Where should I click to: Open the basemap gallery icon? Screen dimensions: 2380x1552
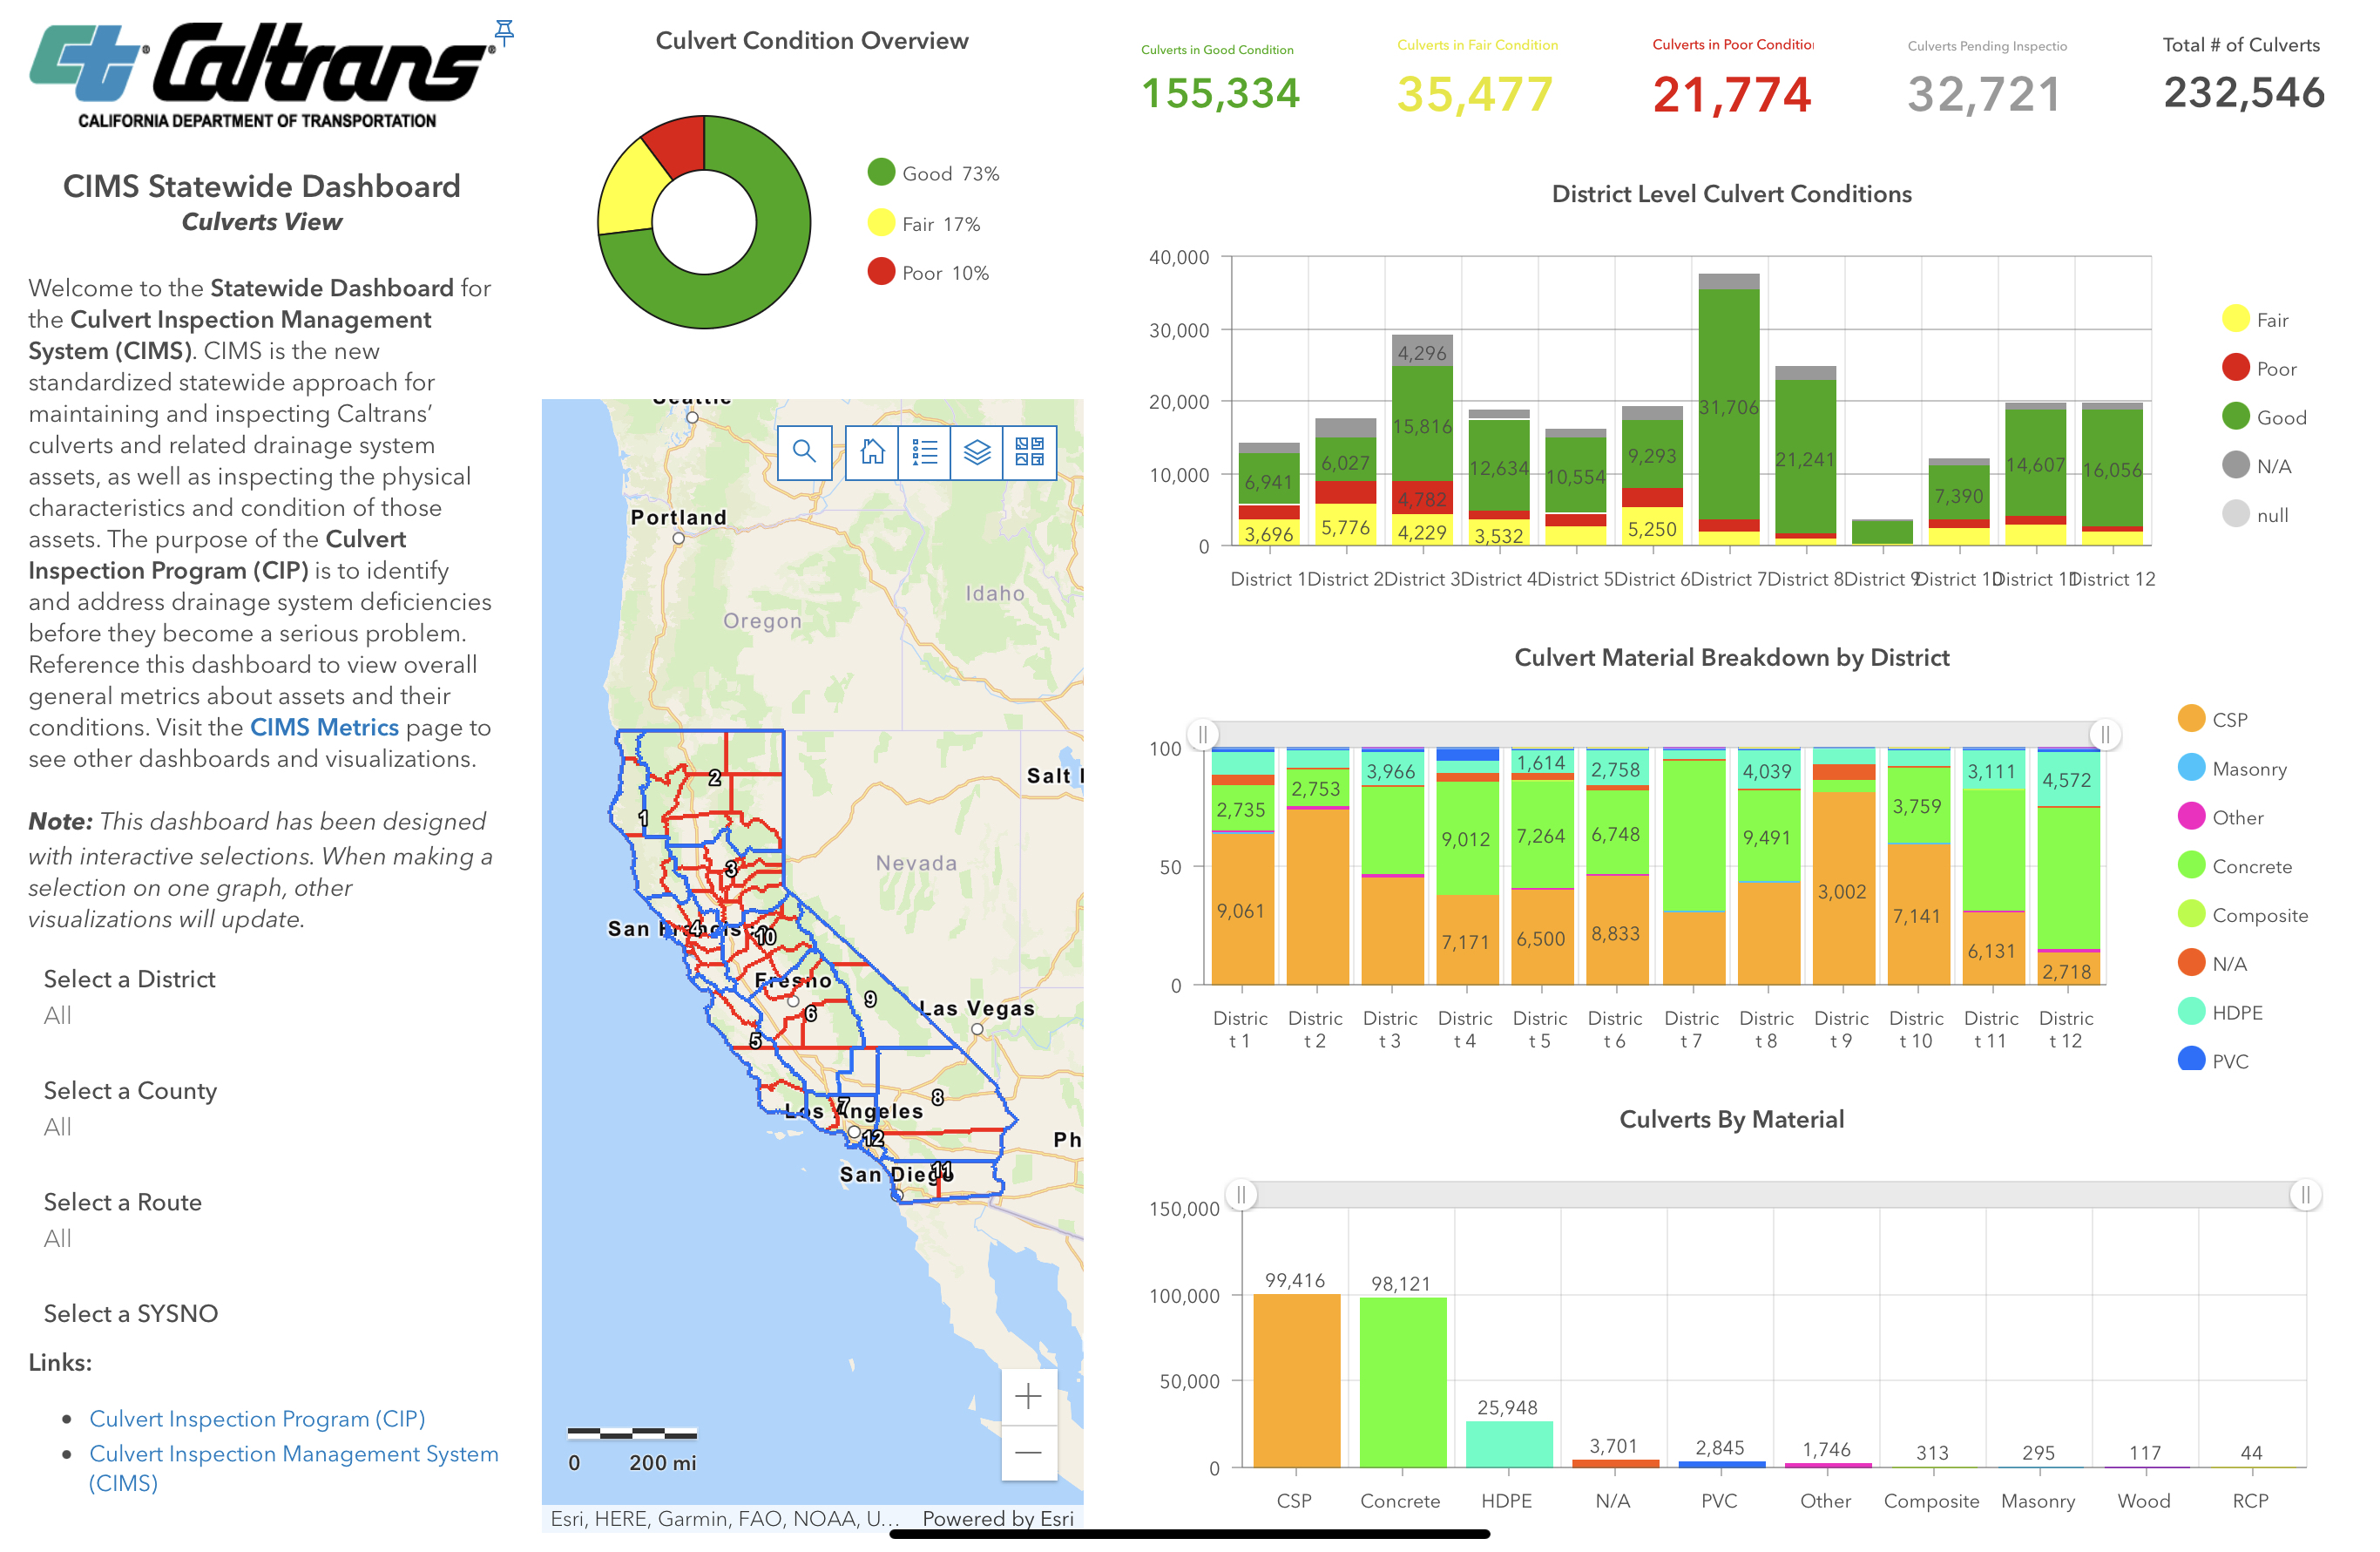(1029, 452)
